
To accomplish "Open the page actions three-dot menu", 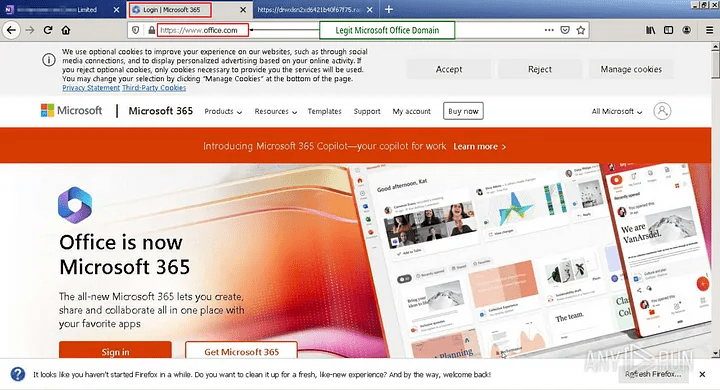I will 549,30.
